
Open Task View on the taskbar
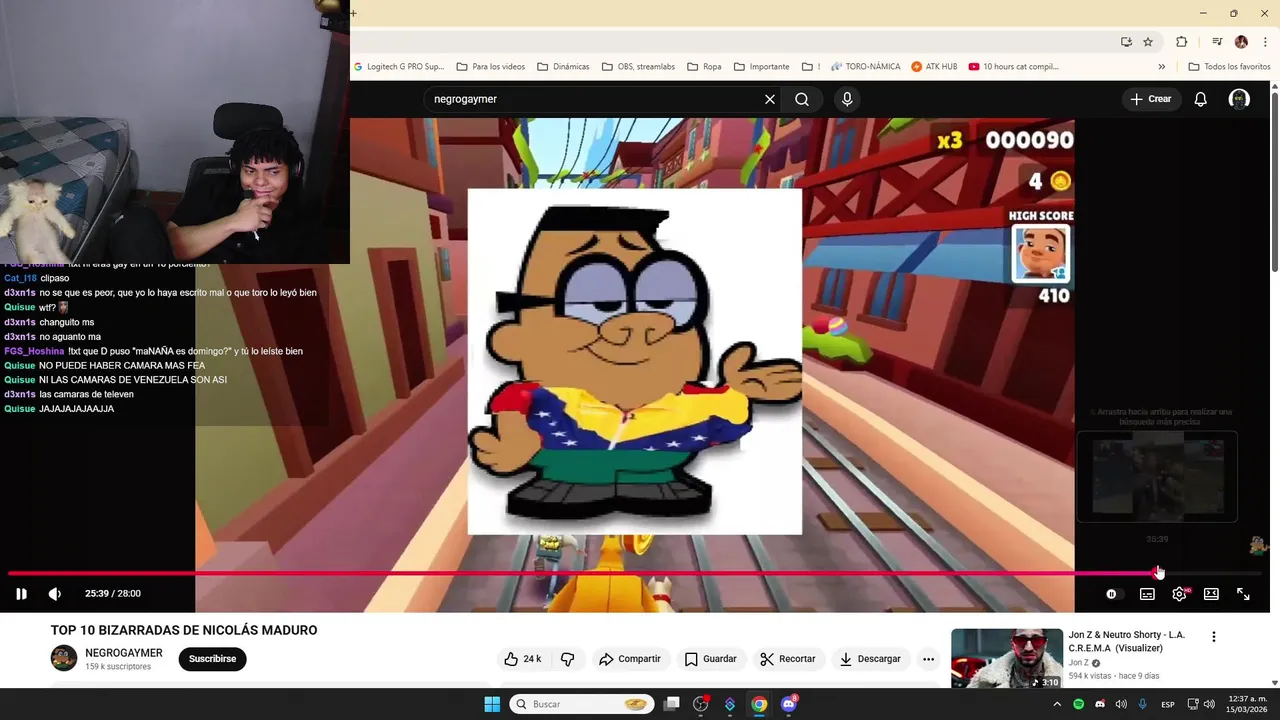[672, 704]
